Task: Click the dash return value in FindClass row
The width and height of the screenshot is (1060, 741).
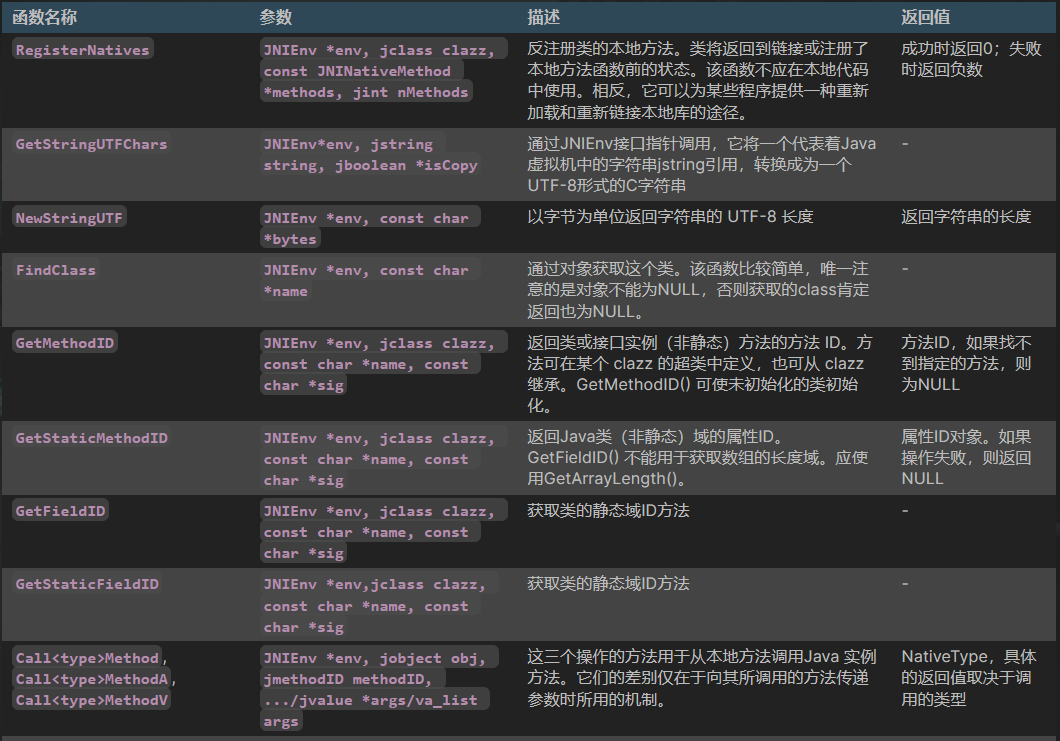Action: (x=905, y=269)
